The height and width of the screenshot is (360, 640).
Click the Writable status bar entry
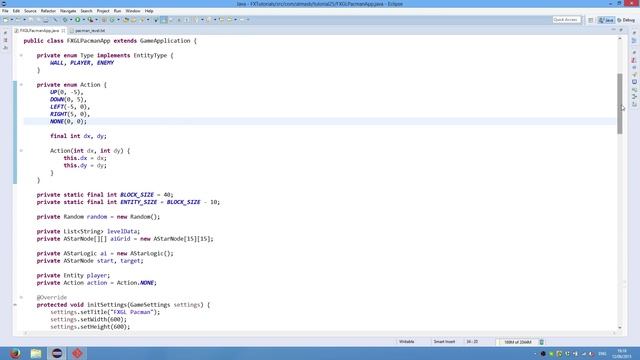pos(406,342)
